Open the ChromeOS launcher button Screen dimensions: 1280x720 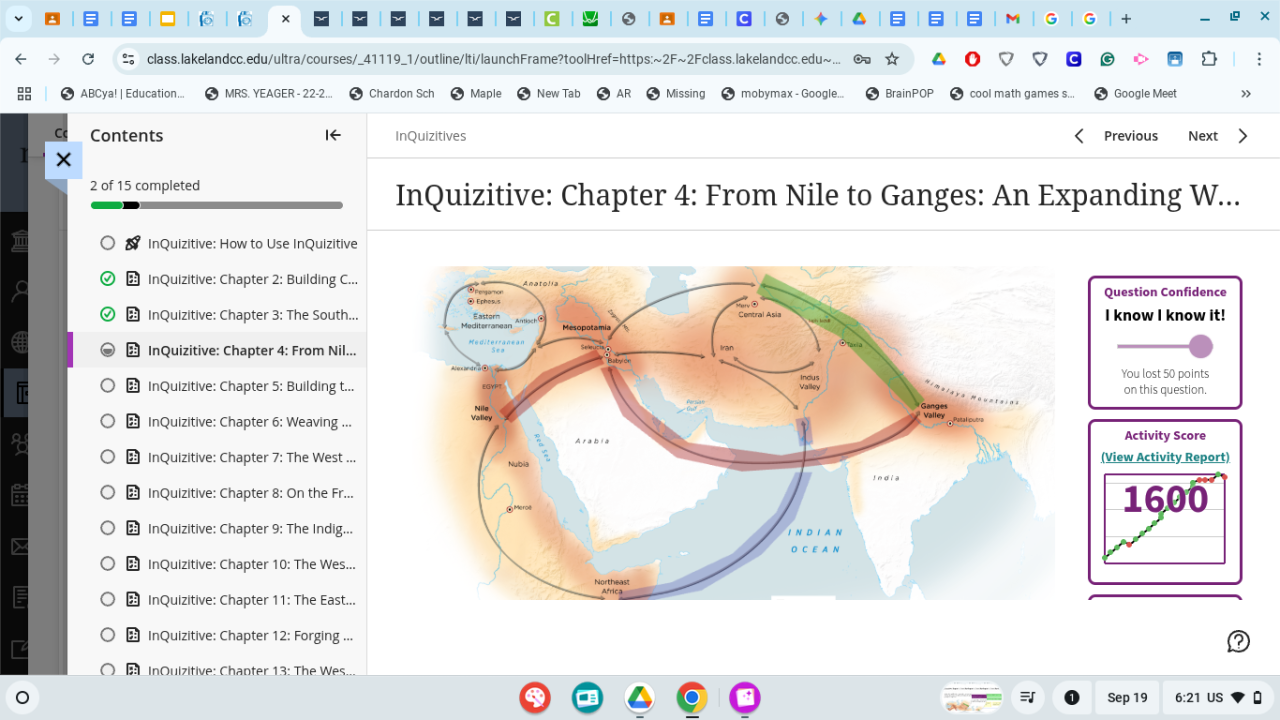point(23,697)
